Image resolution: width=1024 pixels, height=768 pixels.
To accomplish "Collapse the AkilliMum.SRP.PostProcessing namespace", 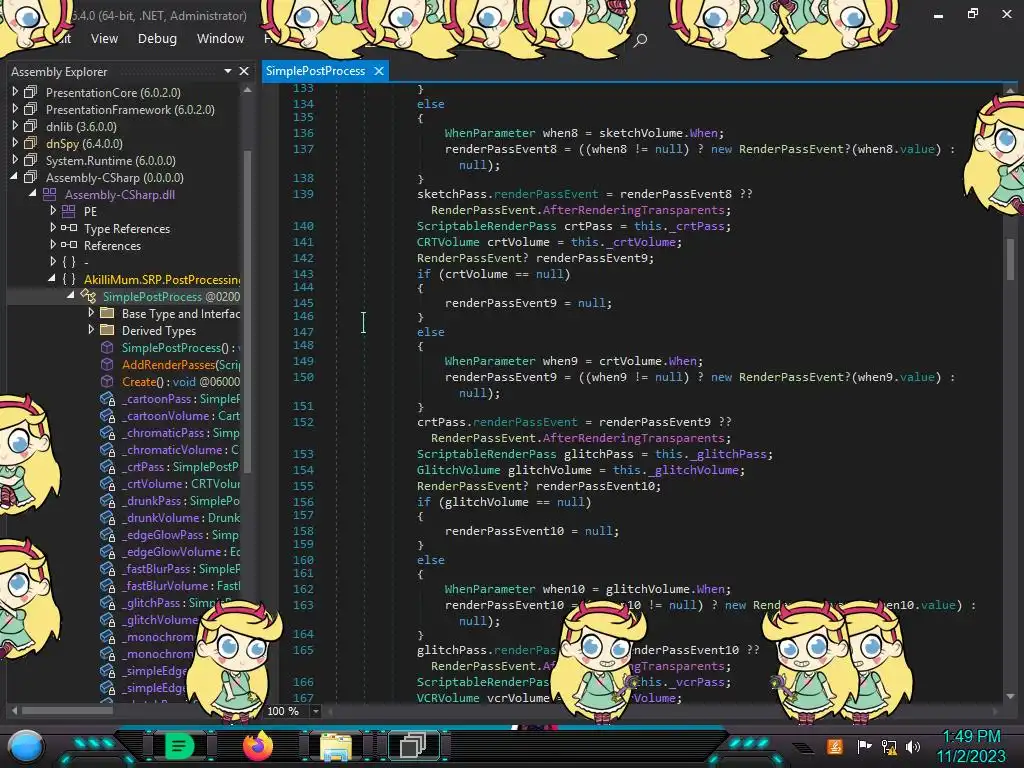I will tap(52, 279).
